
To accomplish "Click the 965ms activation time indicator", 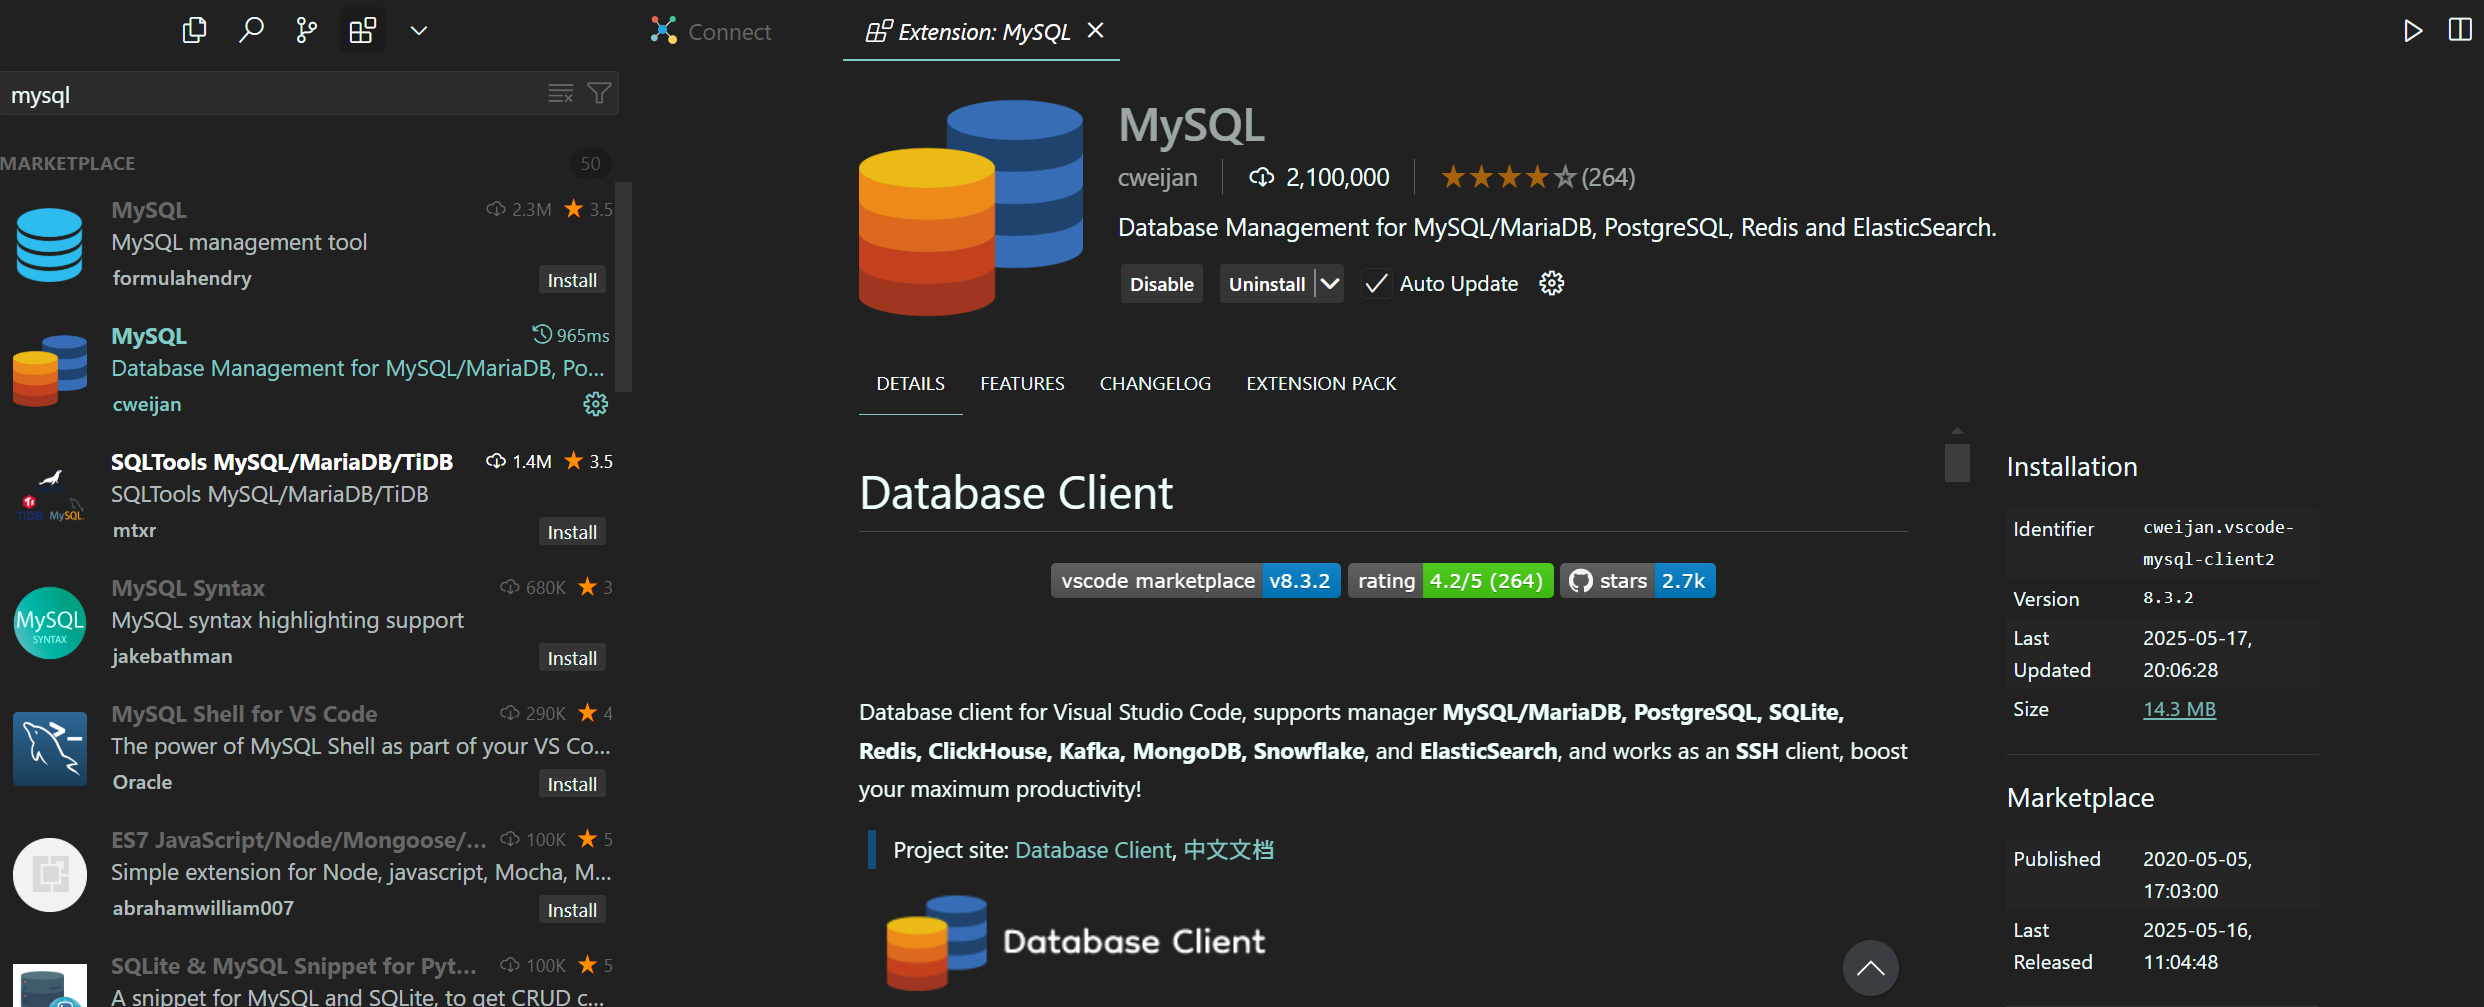I will coord(571,335).
